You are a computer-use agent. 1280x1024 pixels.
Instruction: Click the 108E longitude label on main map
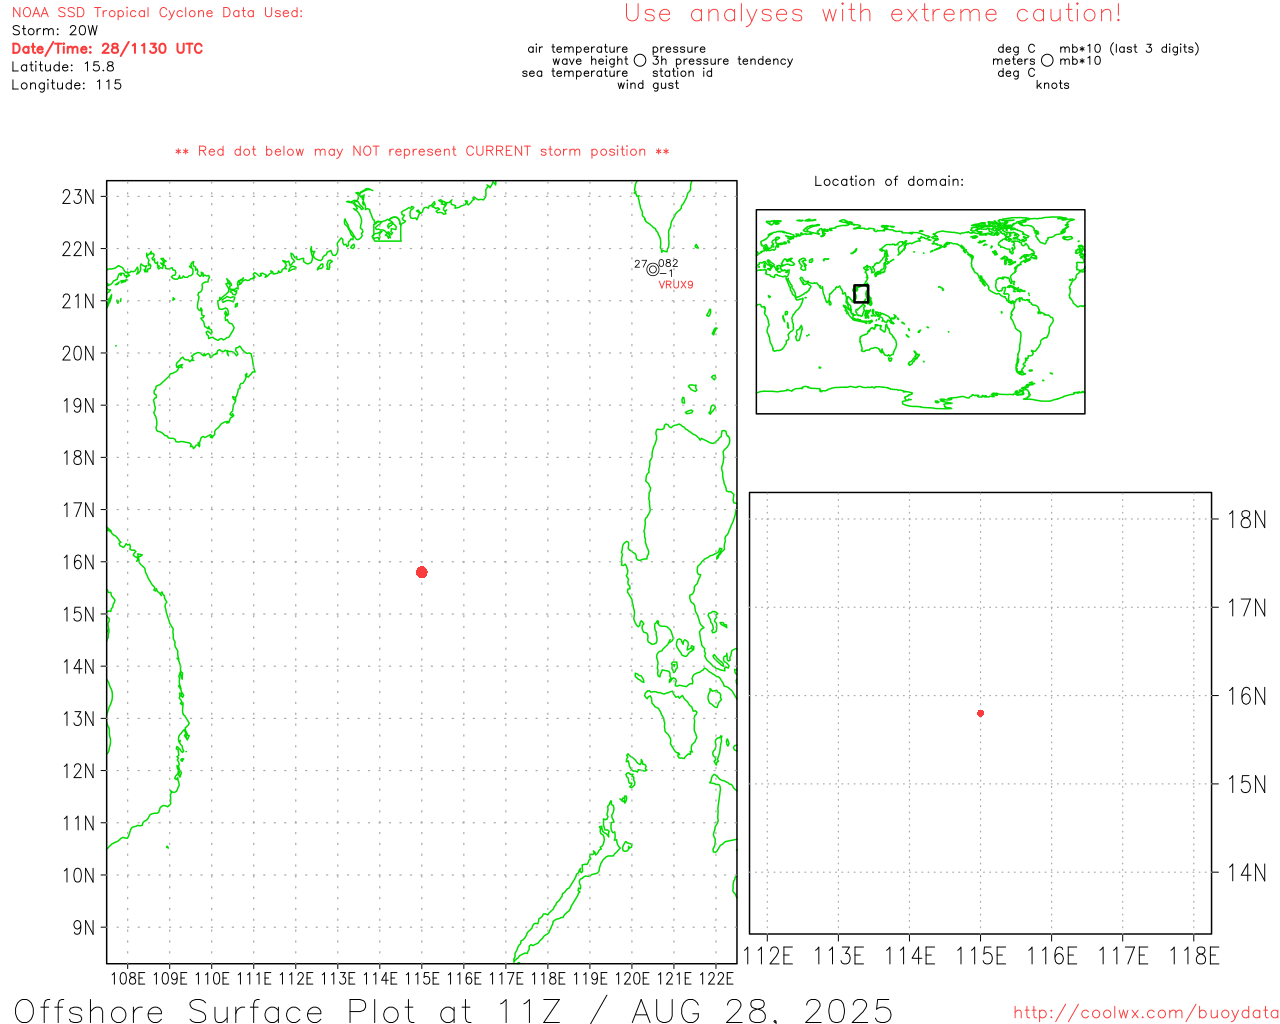tap(127, 978)
